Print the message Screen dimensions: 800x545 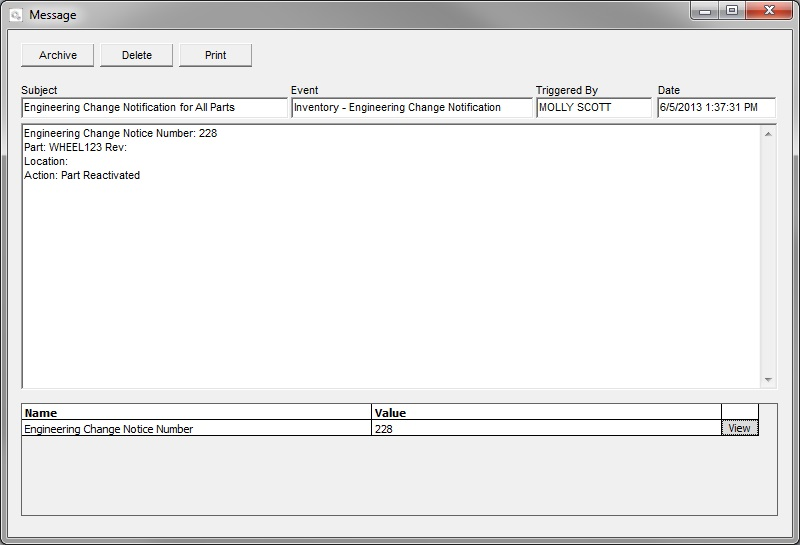[x=215, y=55]
